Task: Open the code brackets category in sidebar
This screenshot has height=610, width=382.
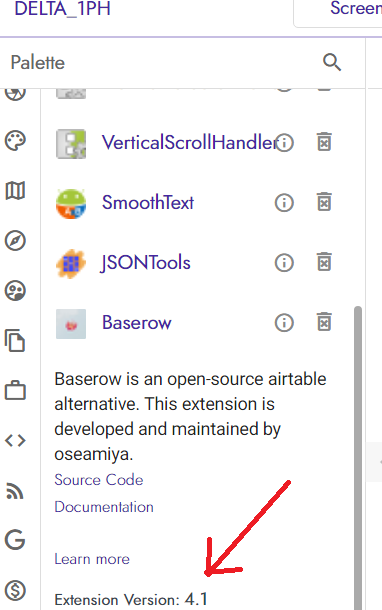Action: [x=15, y=440]
